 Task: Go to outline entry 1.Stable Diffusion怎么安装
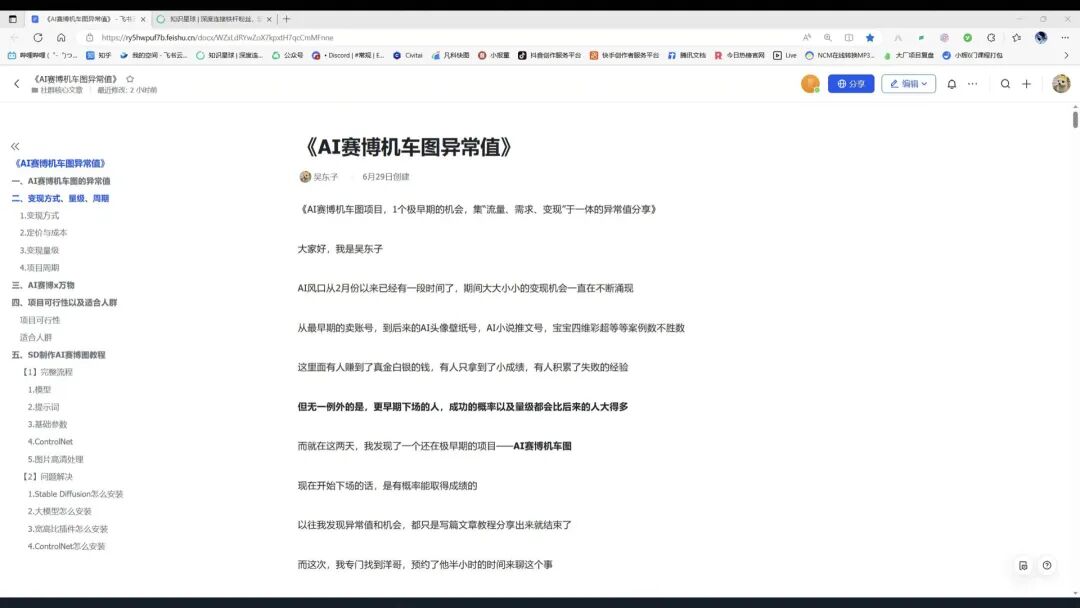pos(76,494)
